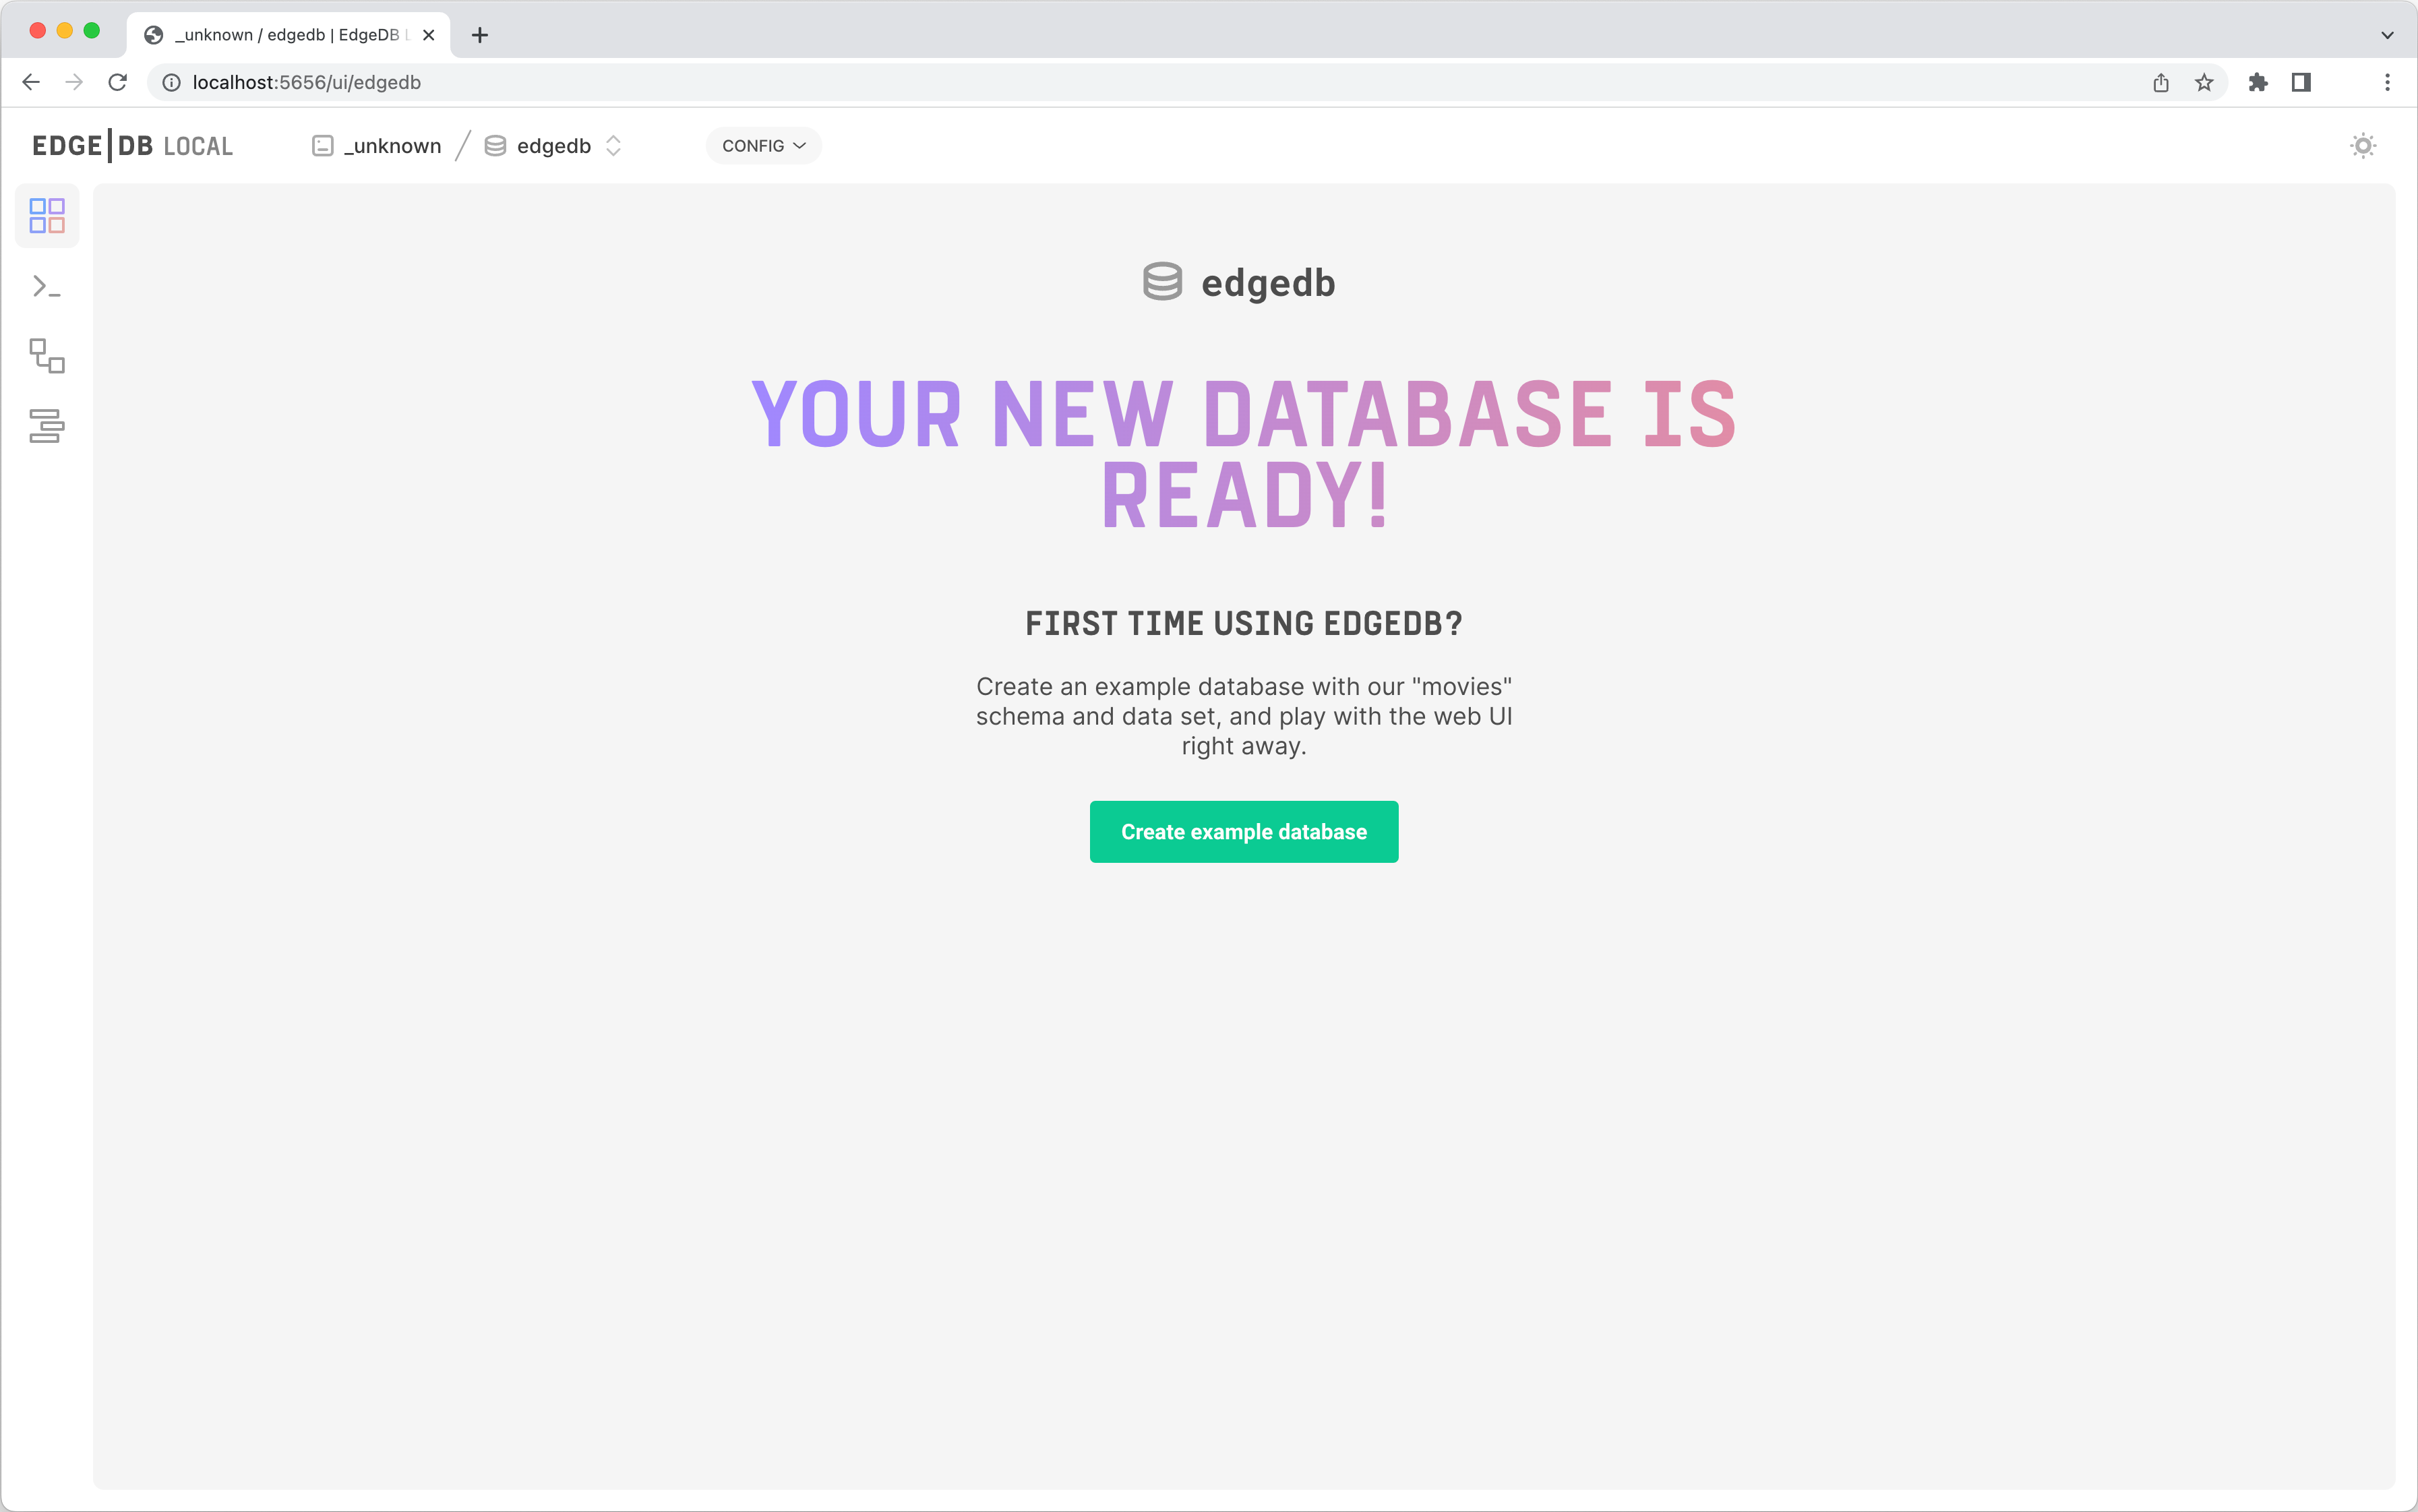Click the large database icon beside edgedb heading
Viewport: 2418px width, 1512px height.
pos(1163,282)
